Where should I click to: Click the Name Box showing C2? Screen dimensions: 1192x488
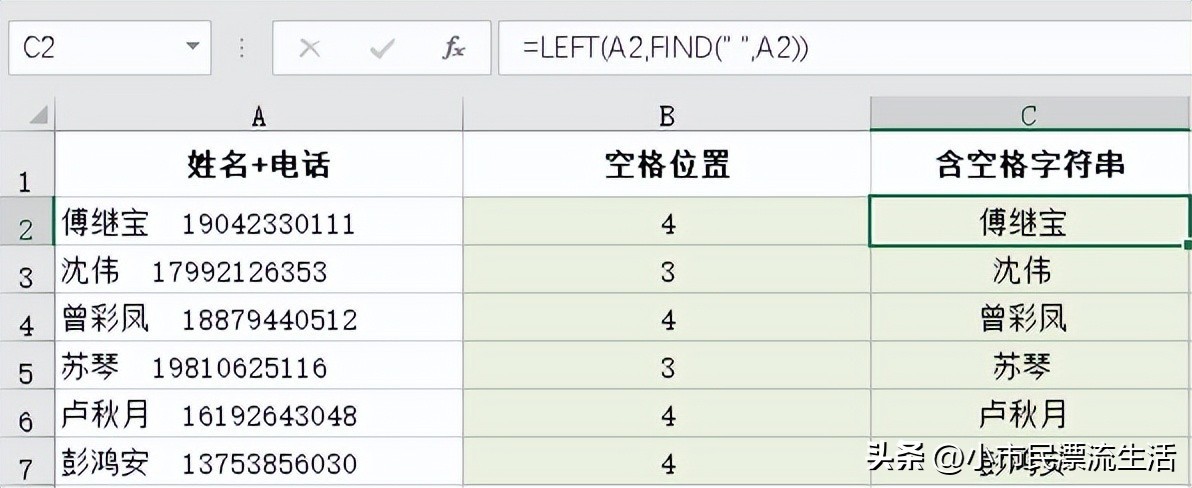(90, 47)
